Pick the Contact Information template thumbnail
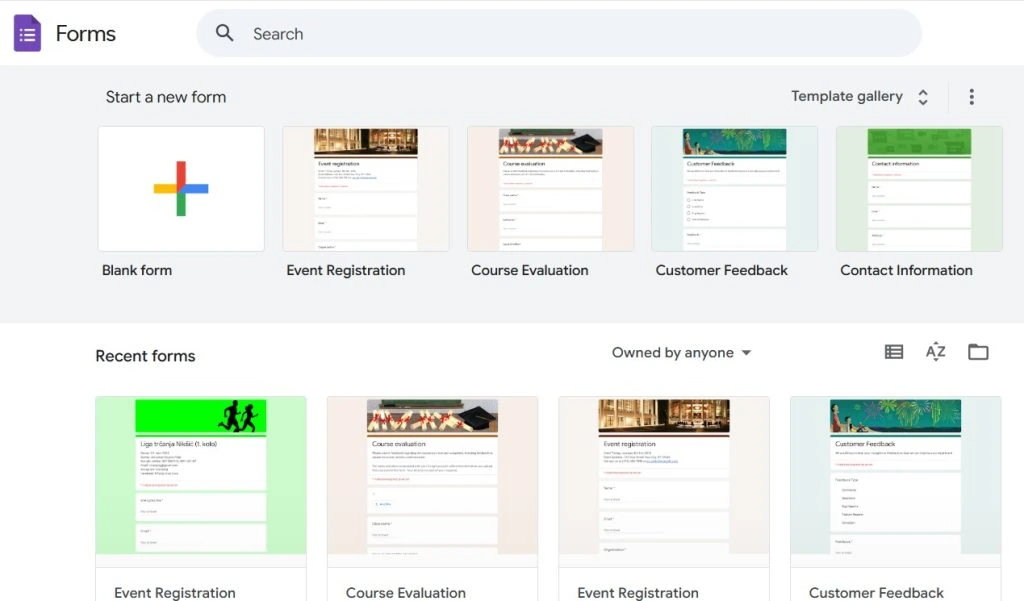Image resolution: width=1024 pixels, height=601 pixels. (x=919, y=188)
